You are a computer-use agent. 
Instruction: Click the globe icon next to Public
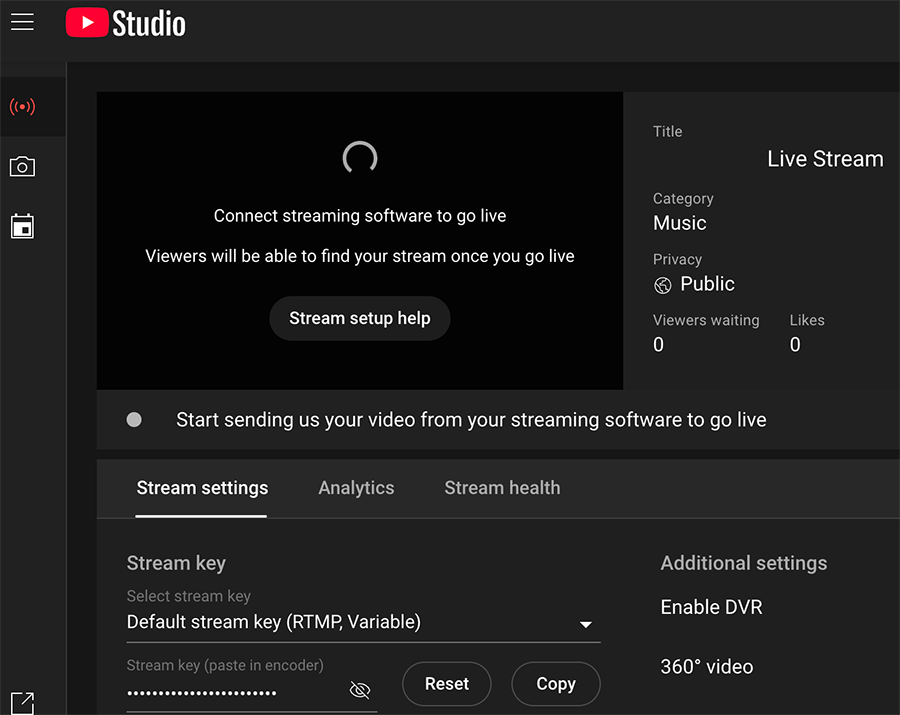click(x=663, y=285)
